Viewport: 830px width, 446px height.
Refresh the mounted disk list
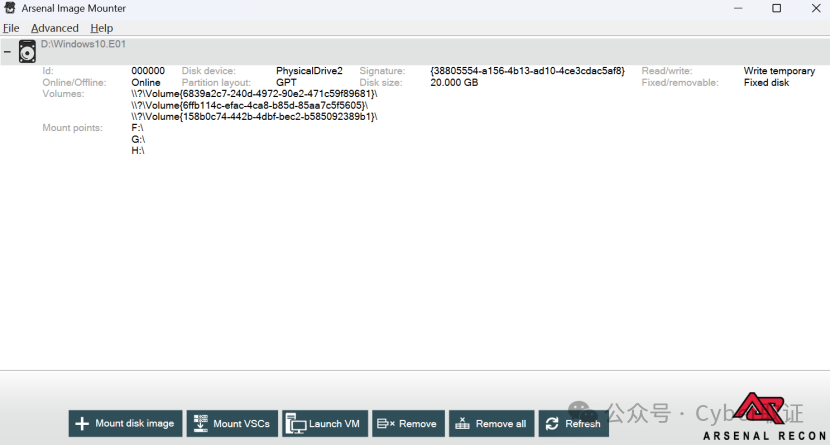click(x=573, y=423)
